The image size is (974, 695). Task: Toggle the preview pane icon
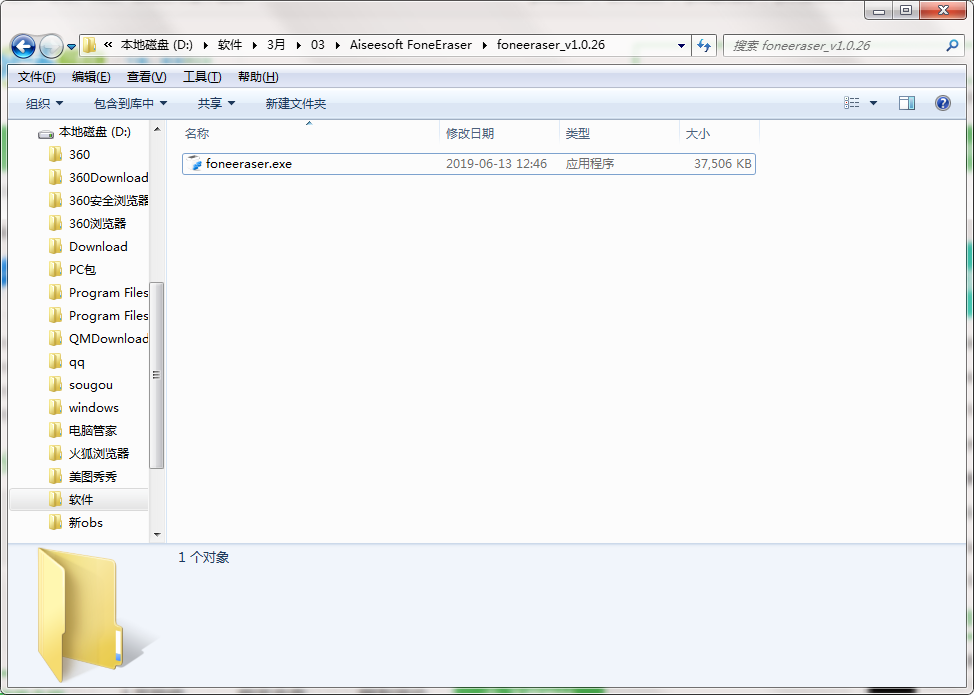[x=907, y=103]
